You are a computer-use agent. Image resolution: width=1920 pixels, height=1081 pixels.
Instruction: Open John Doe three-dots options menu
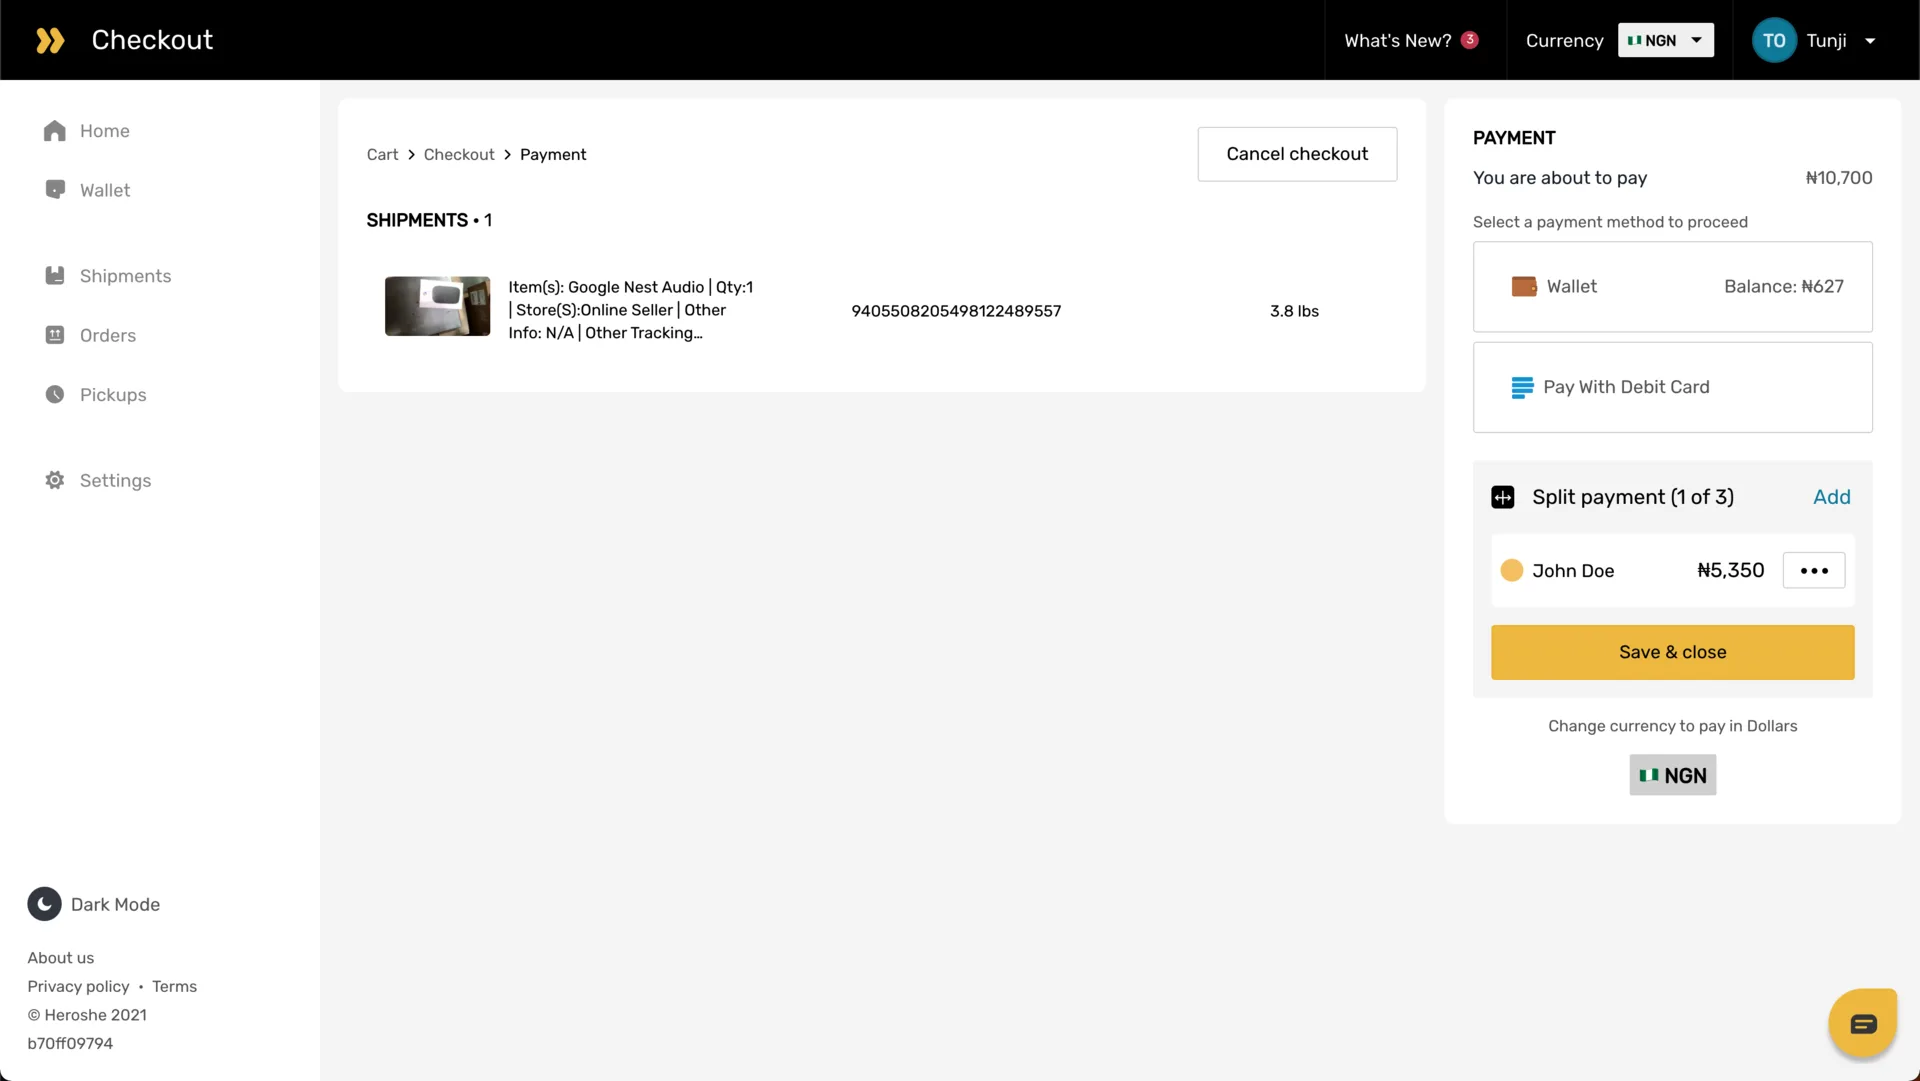coord(1814,570)
